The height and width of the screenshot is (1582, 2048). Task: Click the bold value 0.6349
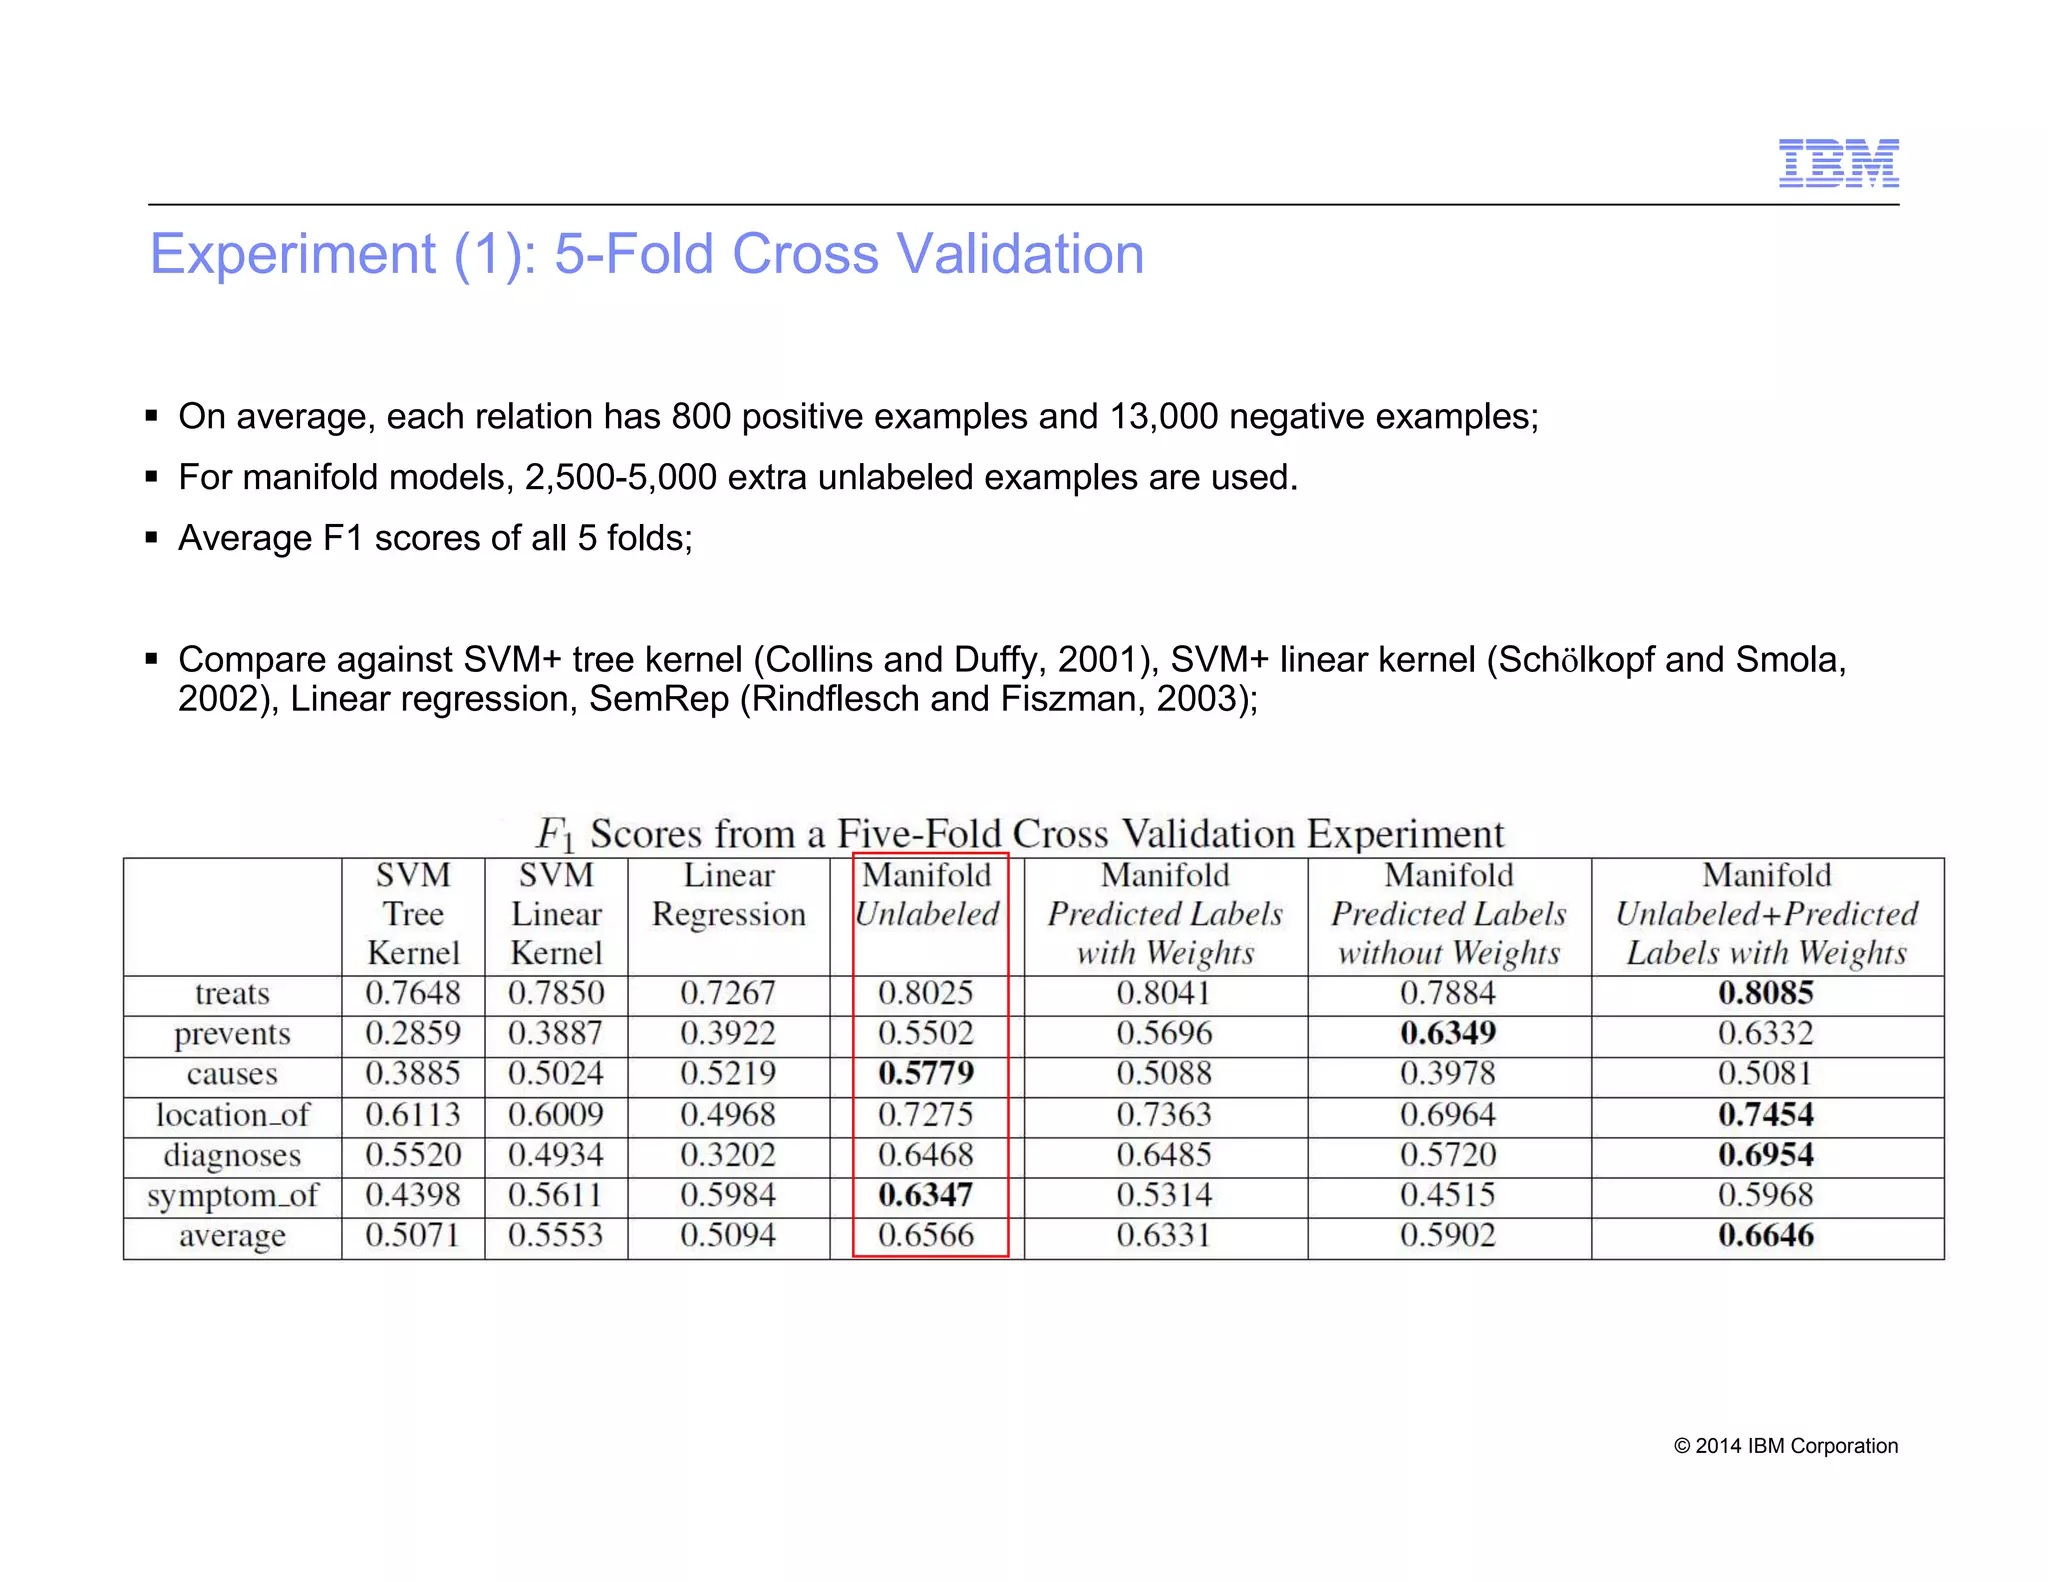(x=1448, y=1033)
